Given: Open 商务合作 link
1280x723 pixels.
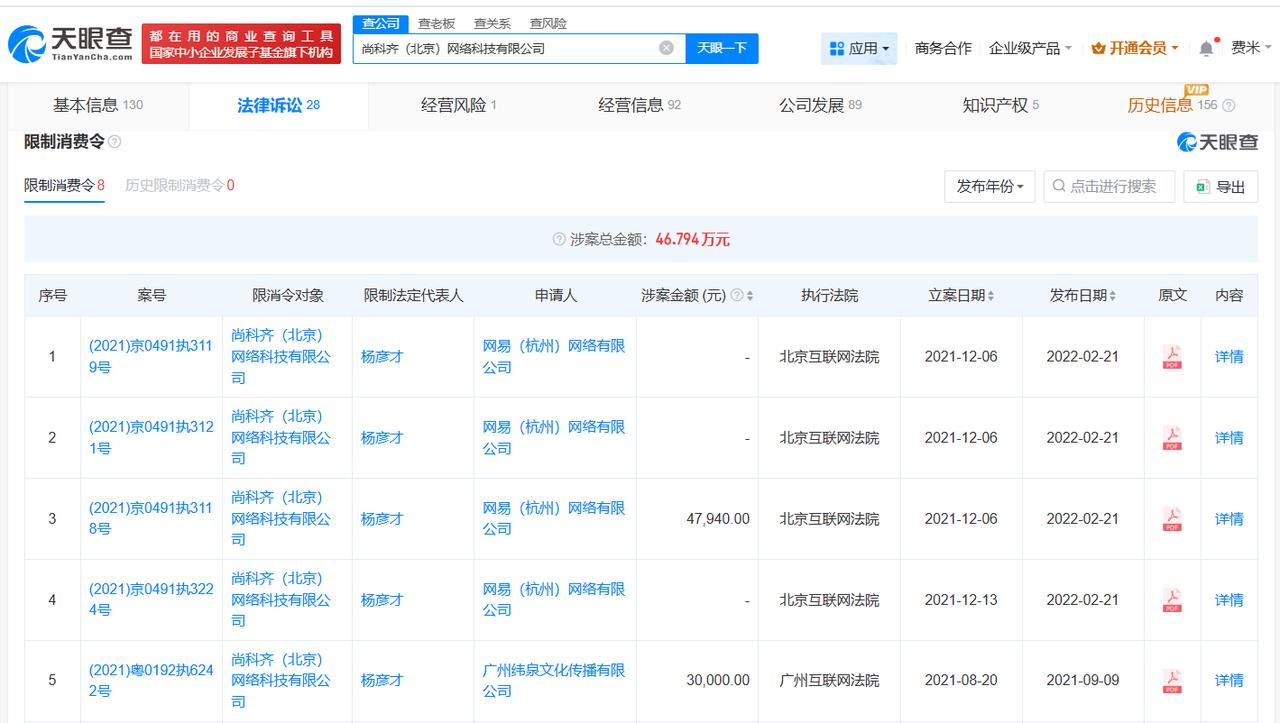Looking at the screenshot, I should [x=943, y=48].
